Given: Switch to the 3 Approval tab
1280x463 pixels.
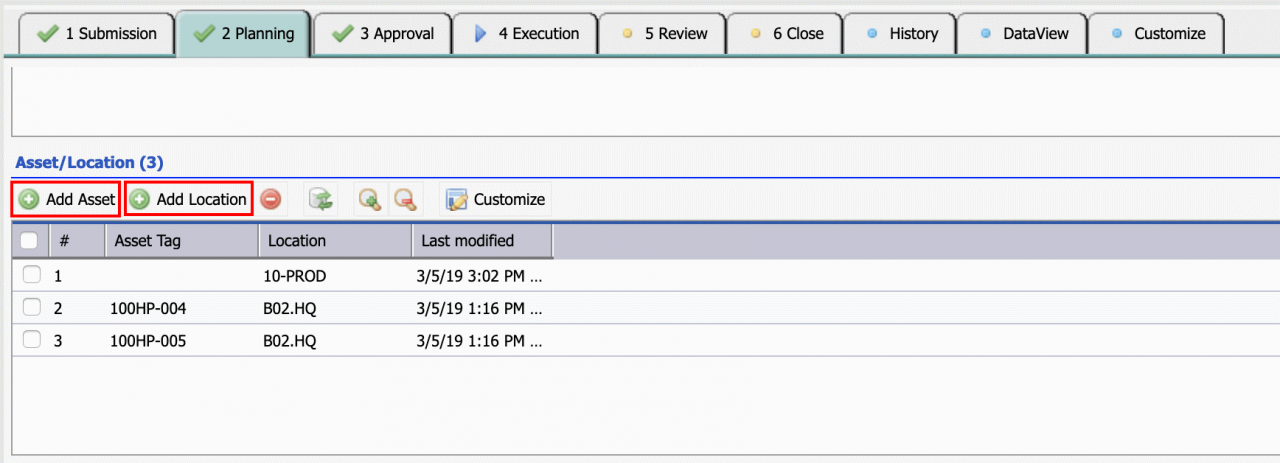Looking at the screenshot, I should click(381, 33).
